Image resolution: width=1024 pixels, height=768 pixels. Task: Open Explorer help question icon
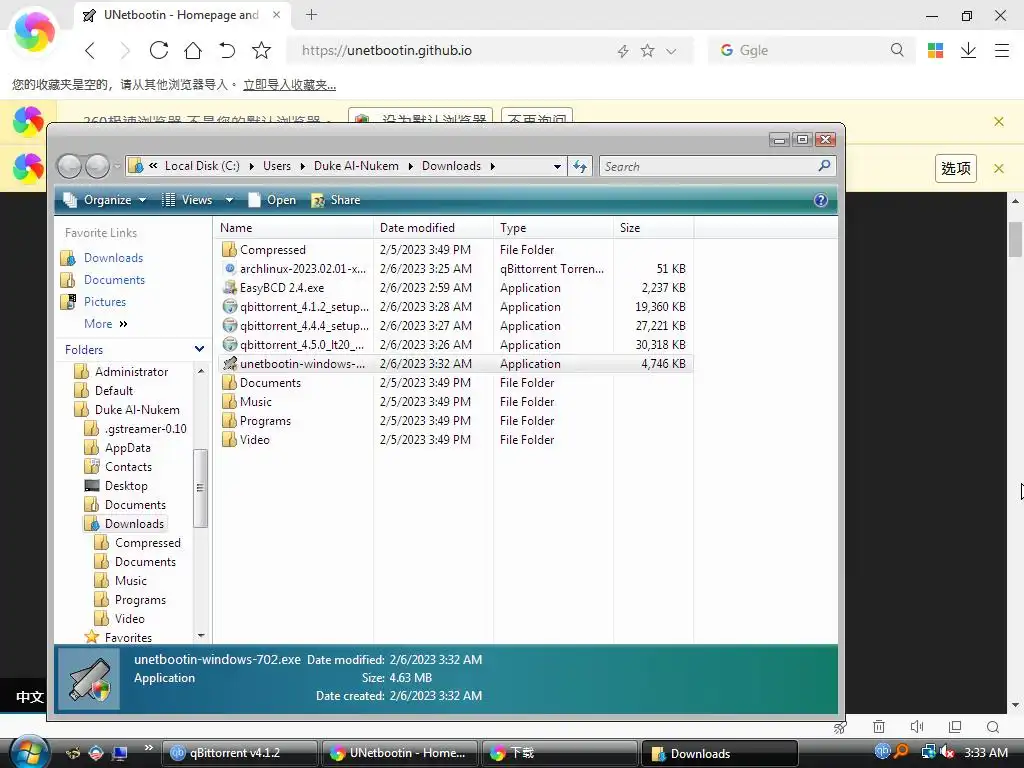click(x=821, y=200)
